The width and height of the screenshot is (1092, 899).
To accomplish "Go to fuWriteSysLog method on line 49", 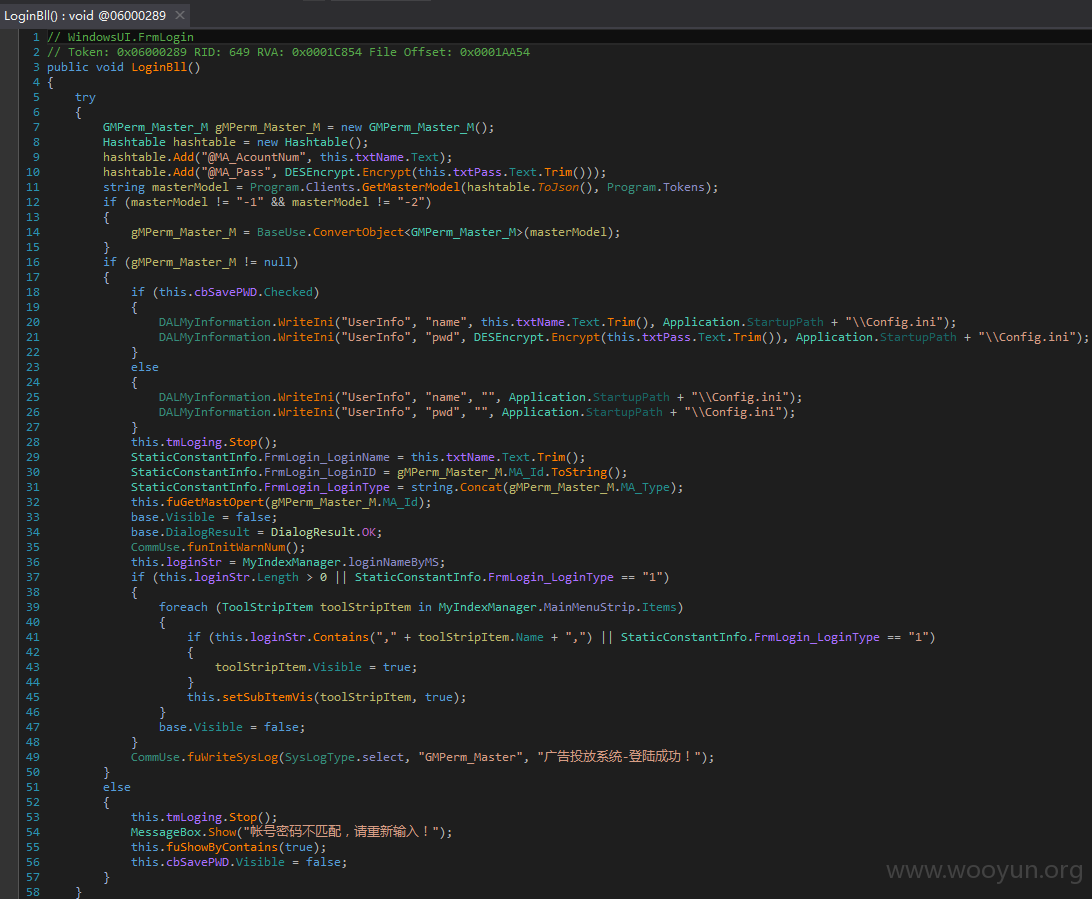I will coord(232,757).
